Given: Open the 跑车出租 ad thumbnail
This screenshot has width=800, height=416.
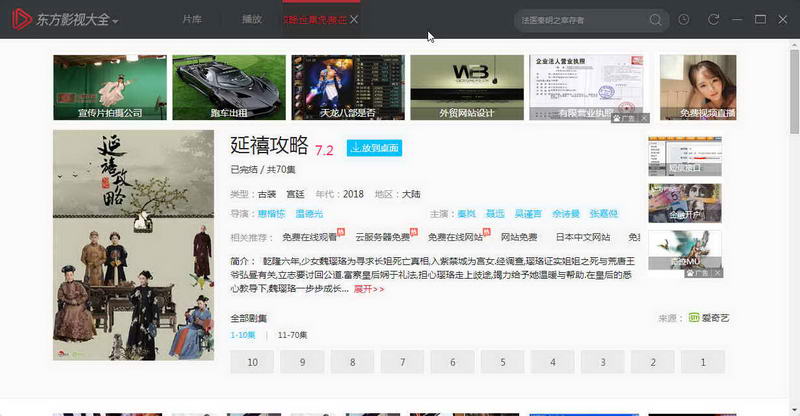Looking at the screenshot, I should pyautogui.click(x=229, y=87).
